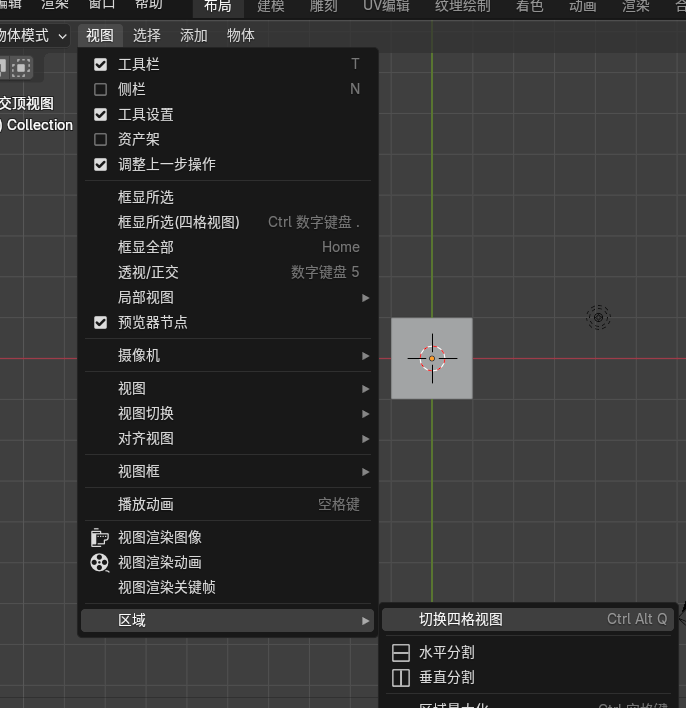Click 框显所选 menu entry
This screenshot has height=708, width=686.
click(228, 197)
